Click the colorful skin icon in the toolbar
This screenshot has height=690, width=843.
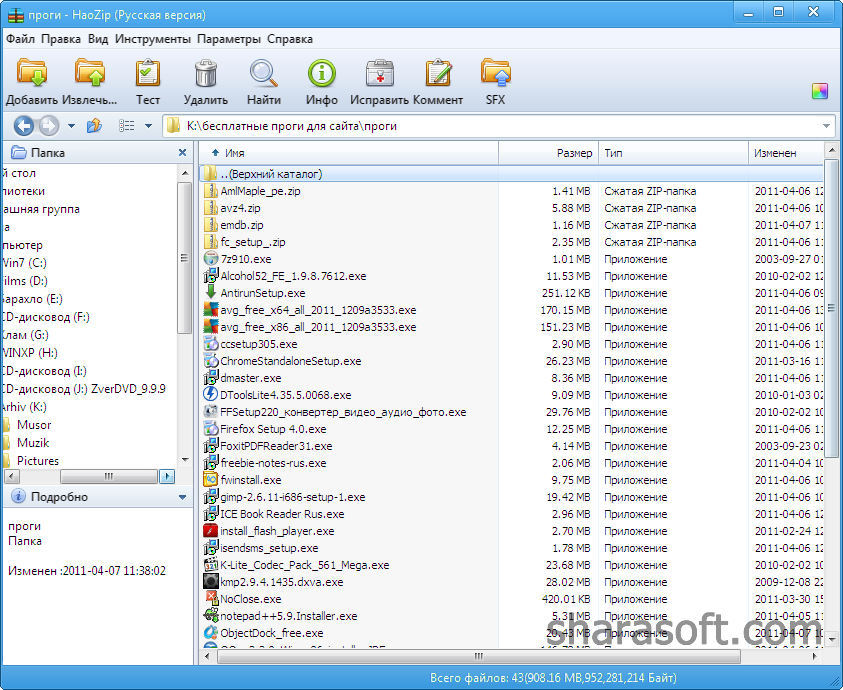pos(820,91)
